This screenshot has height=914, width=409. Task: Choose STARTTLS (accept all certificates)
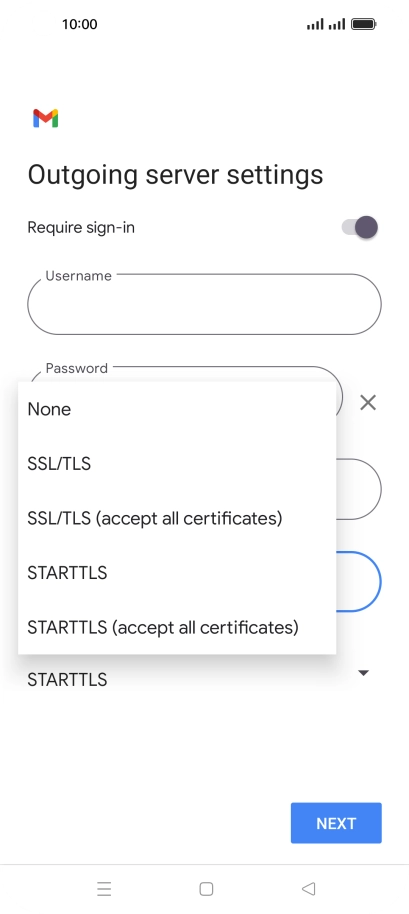(177, 627)
